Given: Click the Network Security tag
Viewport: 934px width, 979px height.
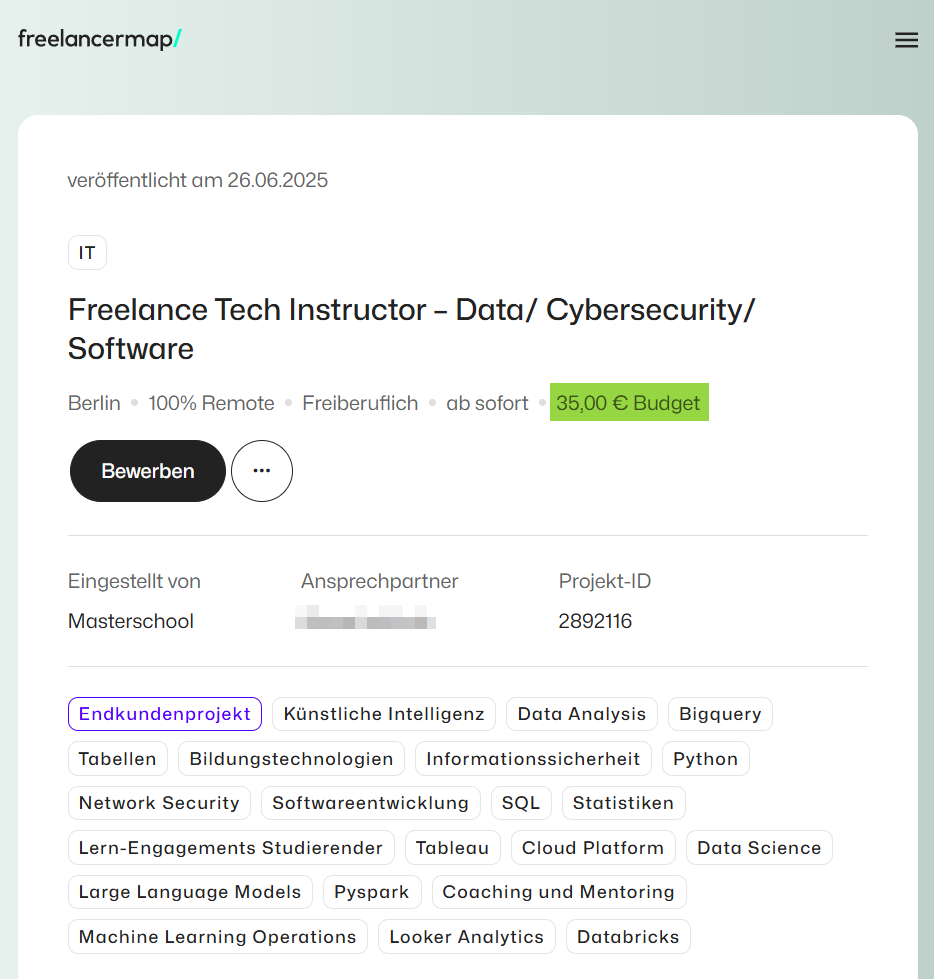Looking at the screenshot, I should tap(159, 803).
